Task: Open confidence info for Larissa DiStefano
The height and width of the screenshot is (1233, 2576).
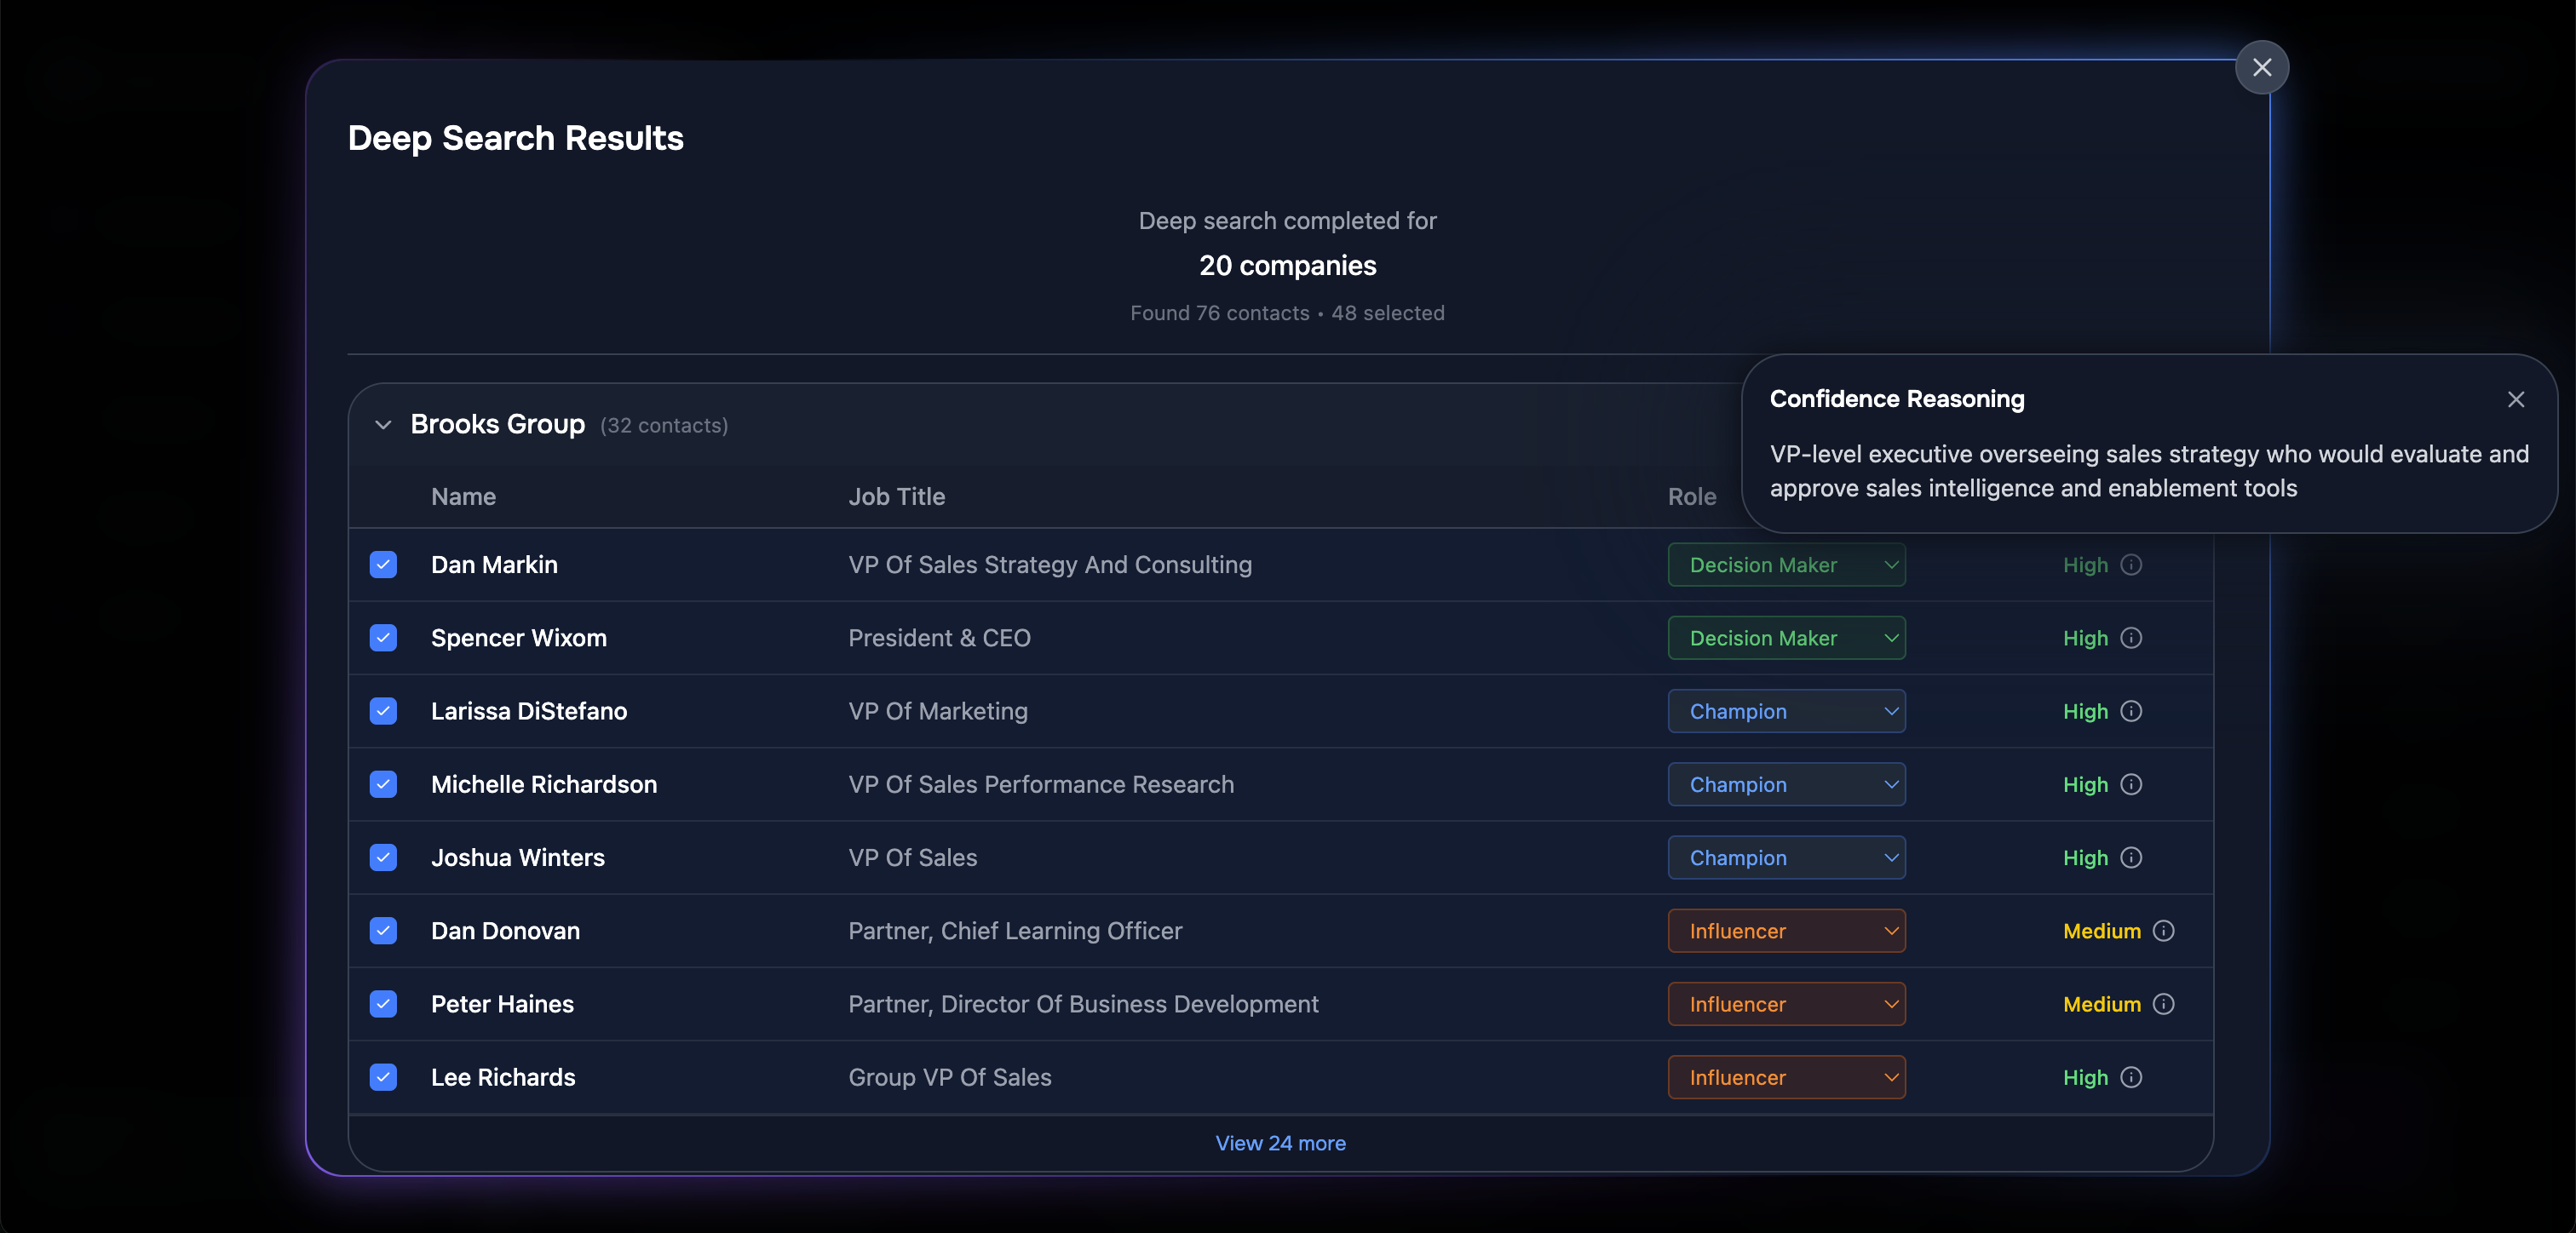Action: click(2131, 711)
